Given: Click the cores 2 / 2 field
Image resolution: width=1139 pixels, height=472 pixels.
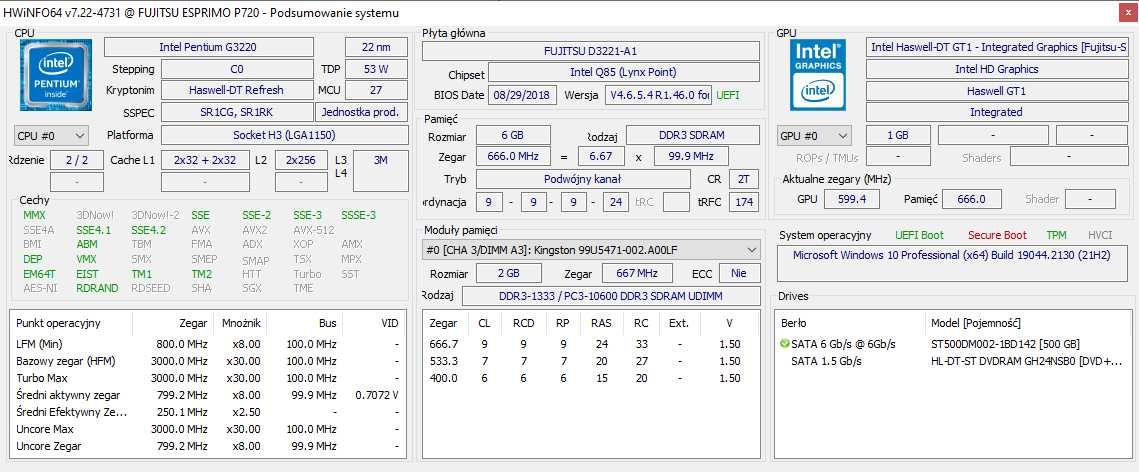Looking at the screenshot, I should (x=76, y=160).
